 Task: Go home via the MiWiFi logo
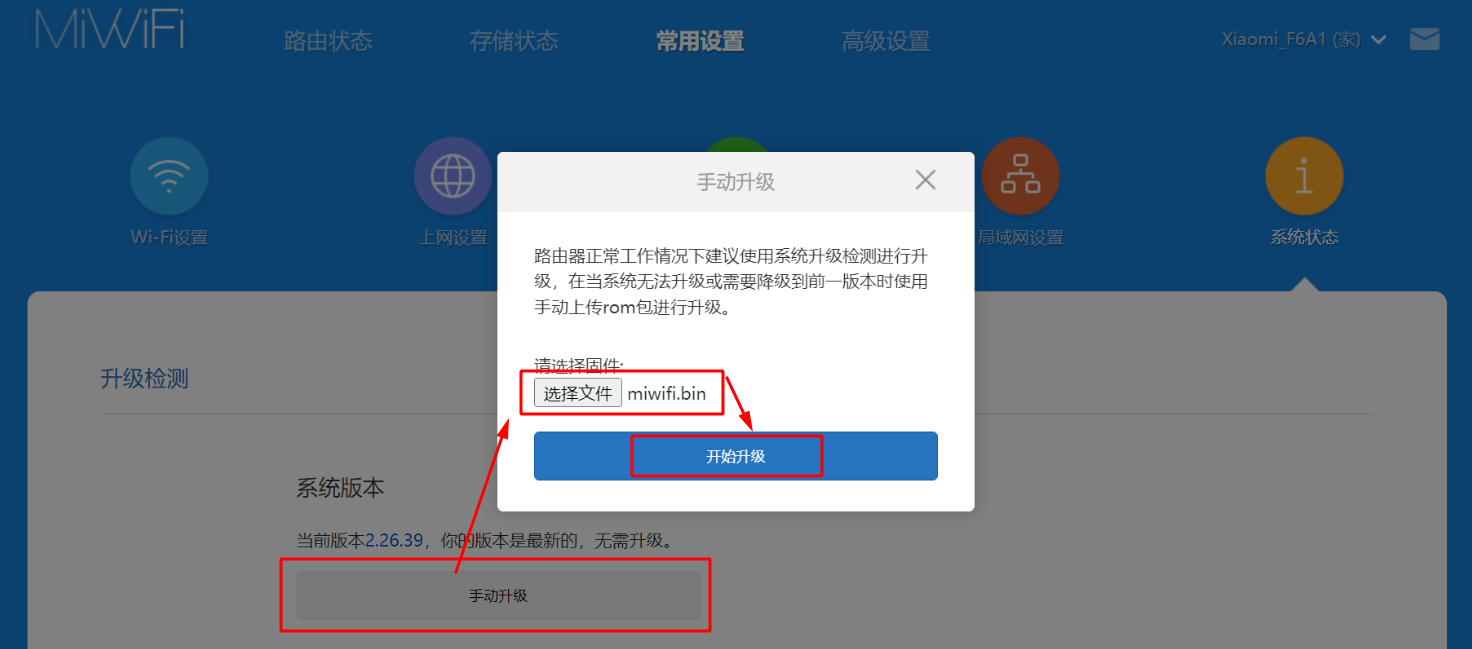(110, 30)
